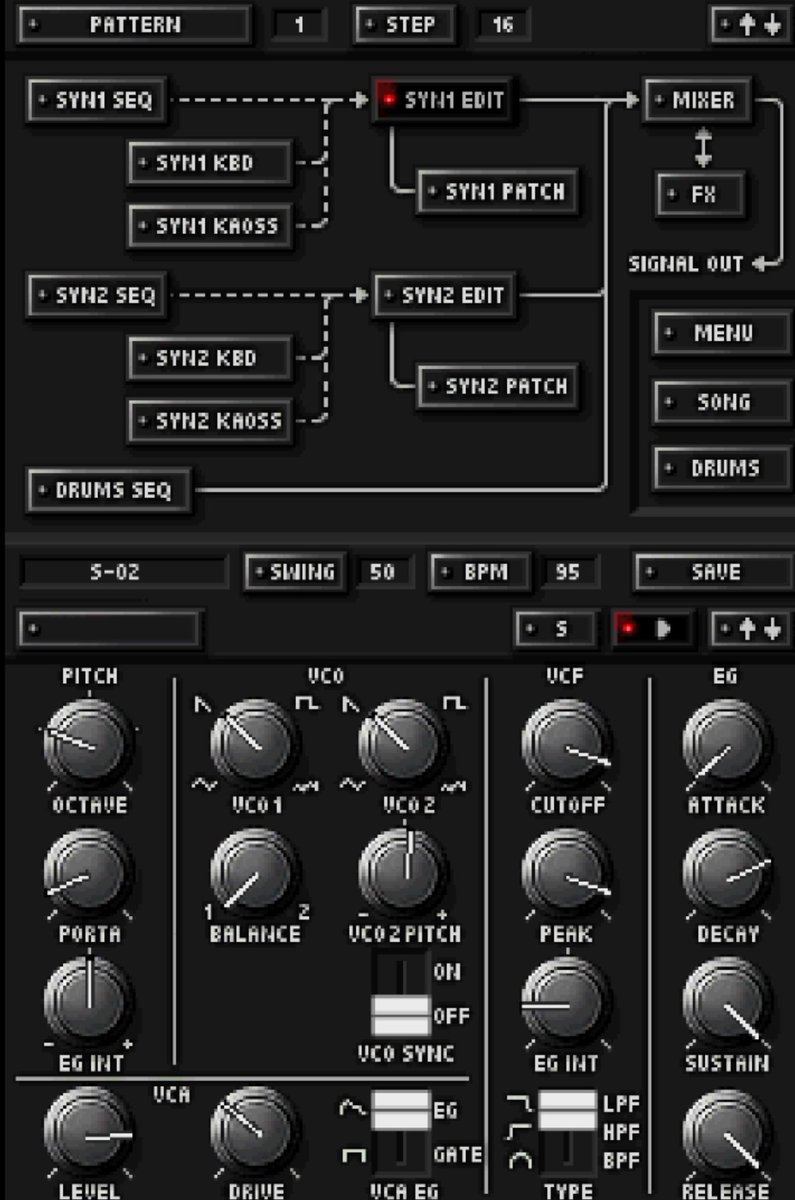This screenshot has height=1200, width=795.
Task: Open the DRUMS page
Action: click(x=722, y=468)
